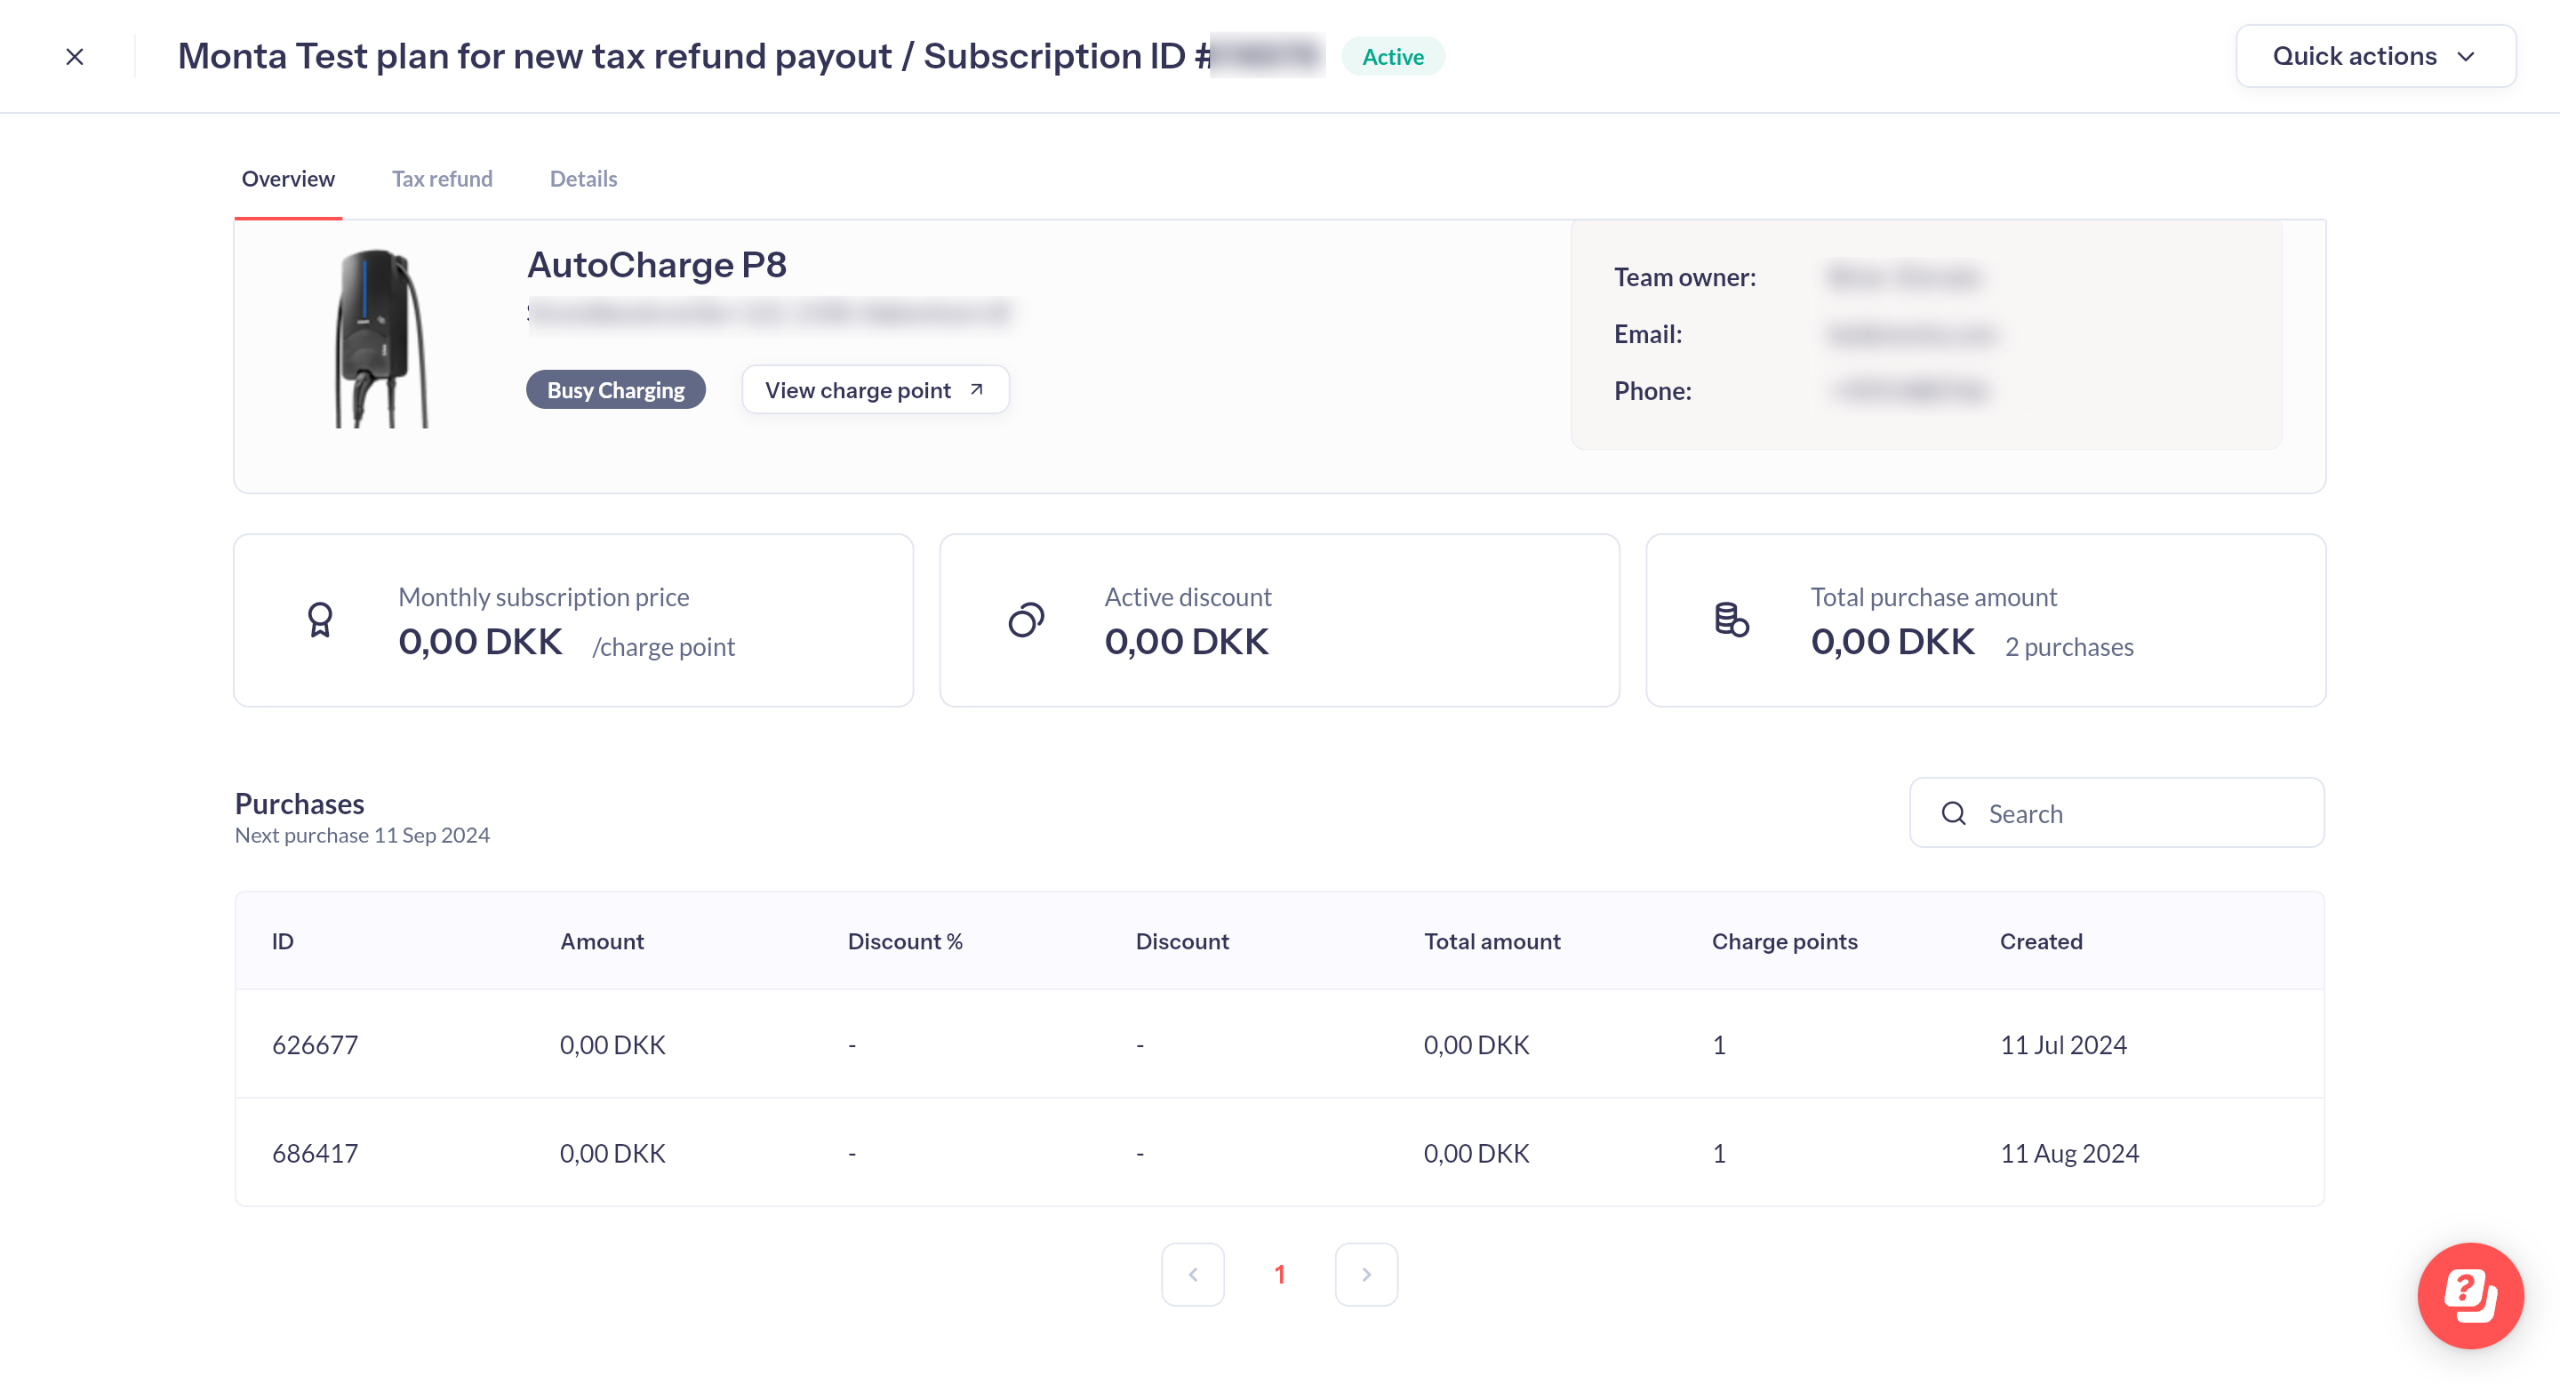This screenshot has width=2560, height=1384.
Task: Close the subscription detail panel
Action: click(75, 57)
